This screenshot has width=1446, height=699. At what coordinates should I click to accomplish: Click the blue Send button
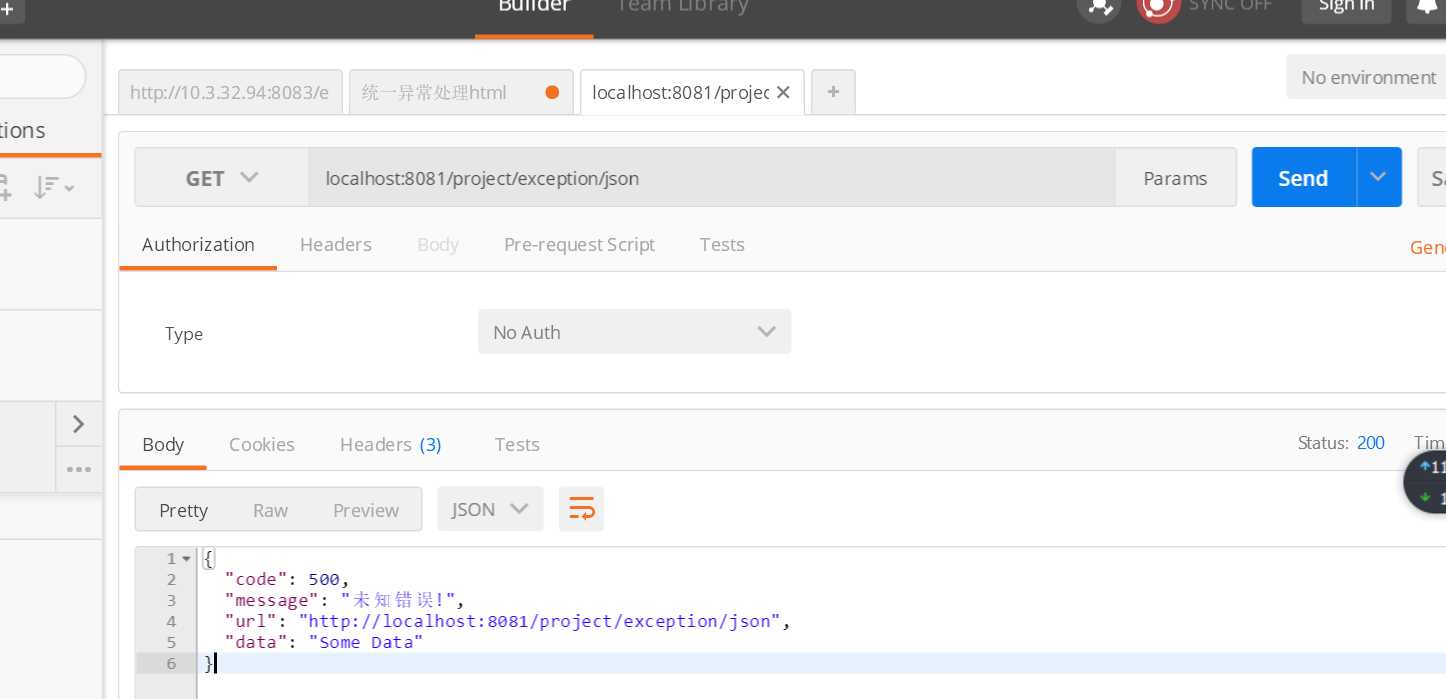[x=1303, y=178]
